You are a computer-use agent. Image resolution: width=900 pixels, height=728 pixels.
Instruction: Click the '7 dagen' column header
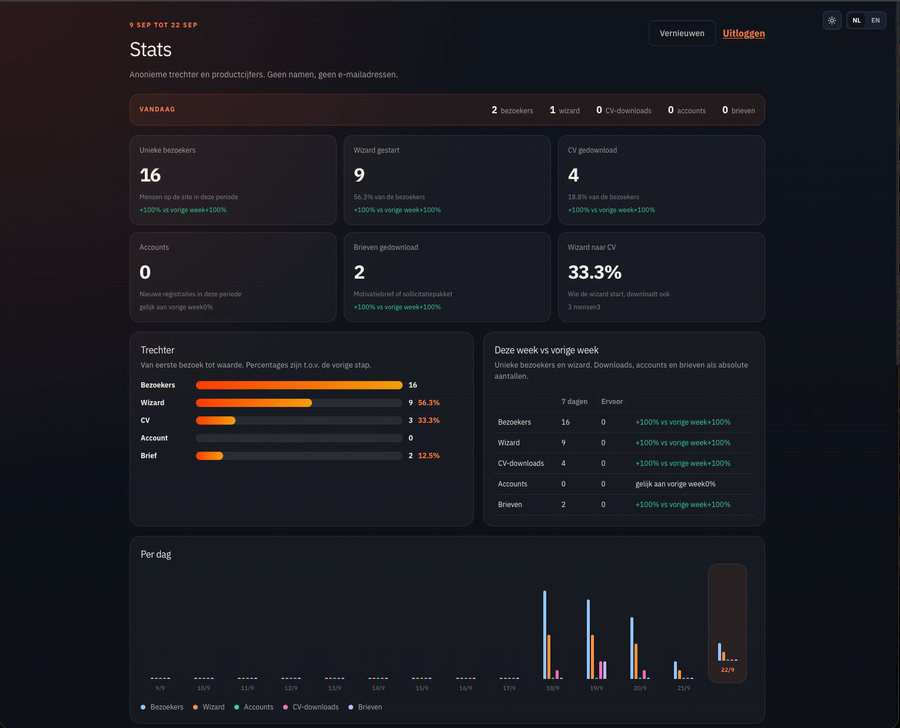point(574,401)
